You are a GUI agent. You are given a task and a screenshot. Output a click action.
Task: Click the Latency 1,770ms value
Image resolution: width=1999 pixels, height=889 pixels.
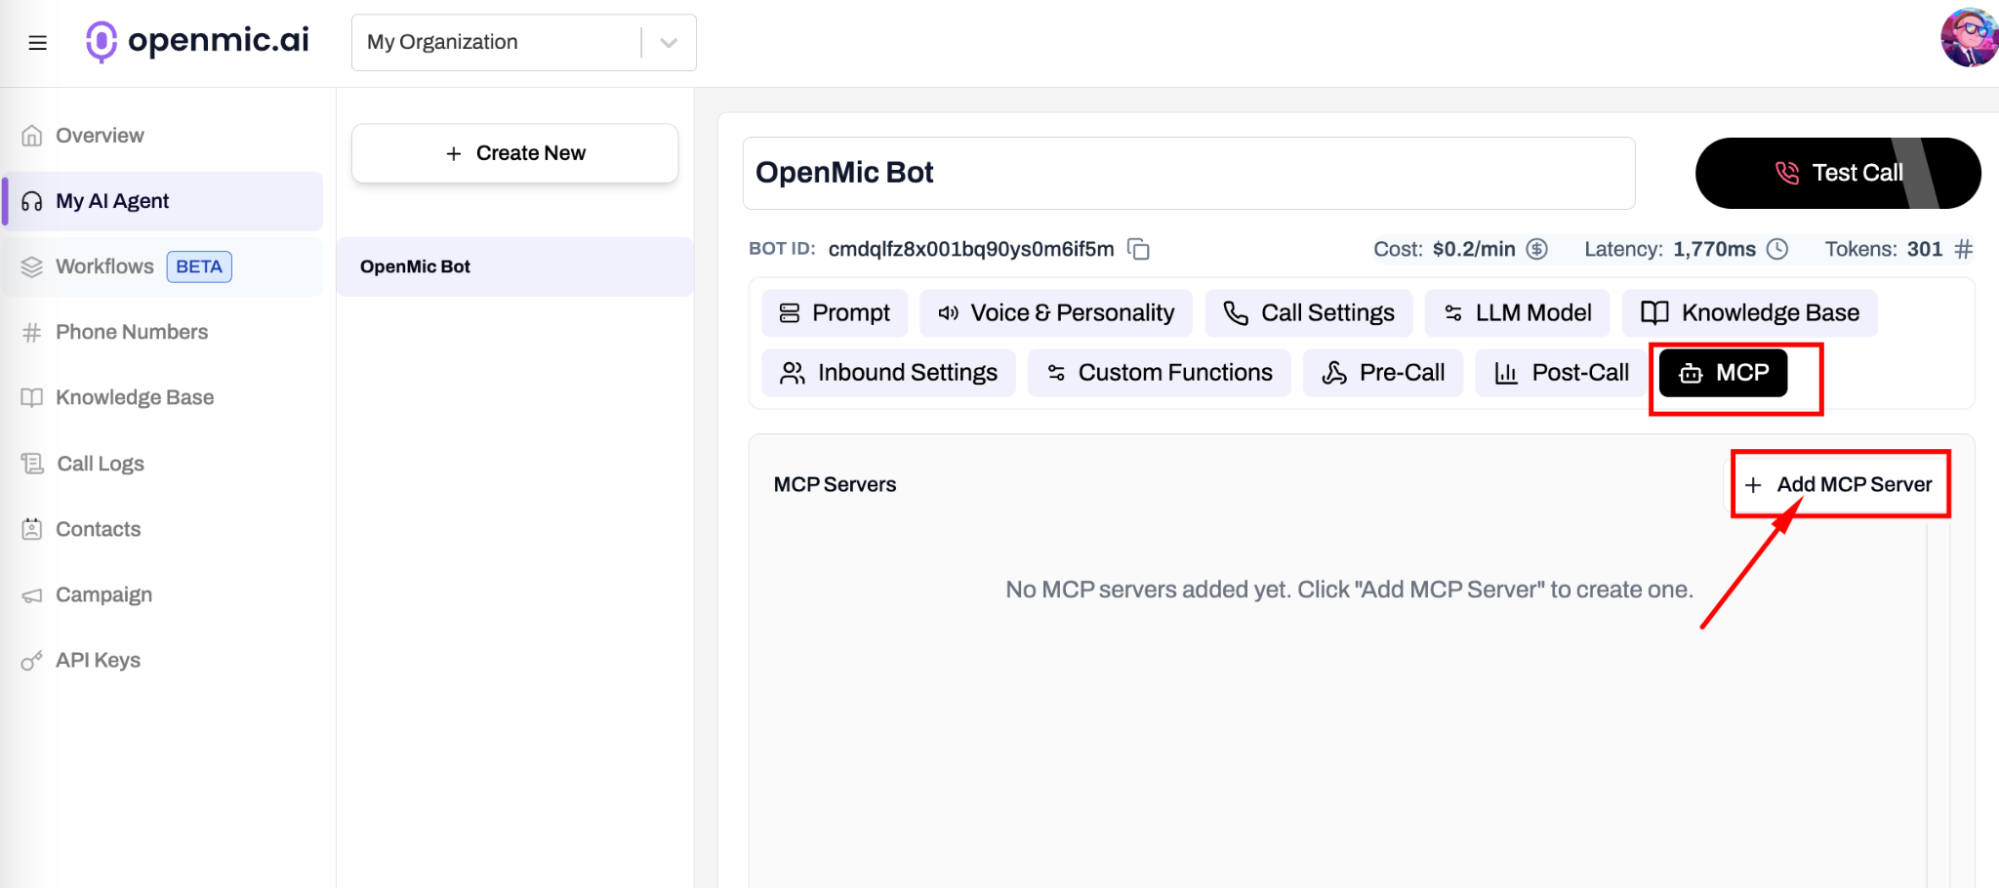tap(1714, 249)
